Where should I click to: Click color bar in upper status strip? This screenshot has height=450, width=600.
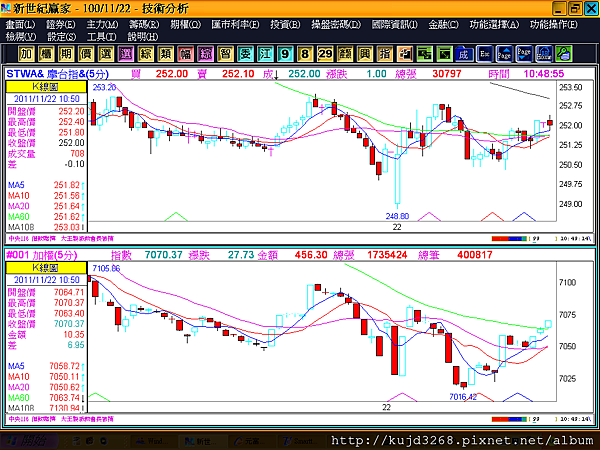pyautogui.click(x=509, y=238)
